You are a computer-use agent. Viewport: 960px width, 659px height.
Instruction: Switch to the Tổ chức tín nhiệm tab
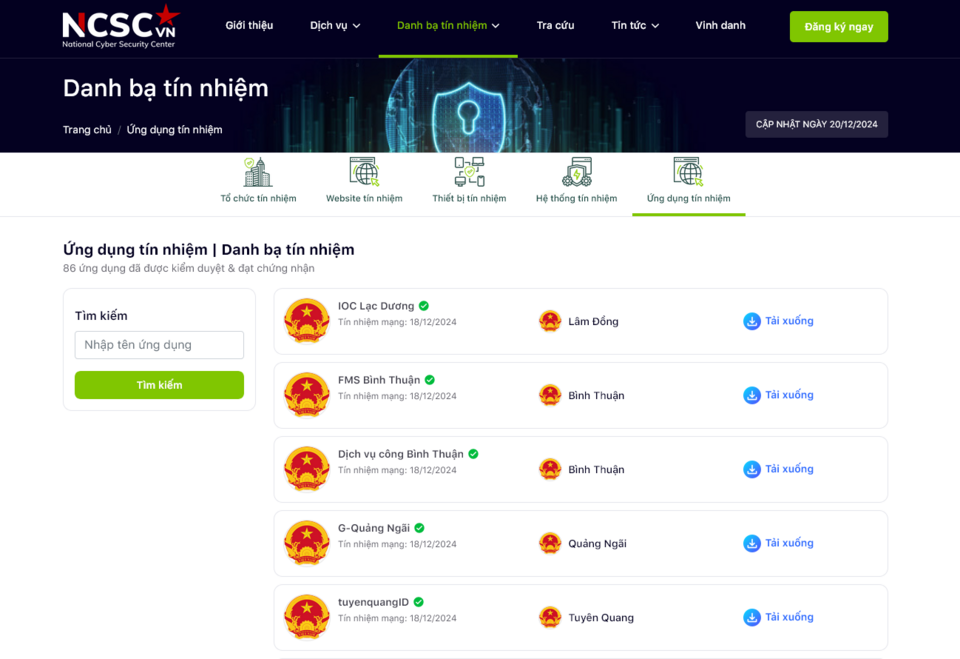tap(258, 198)
